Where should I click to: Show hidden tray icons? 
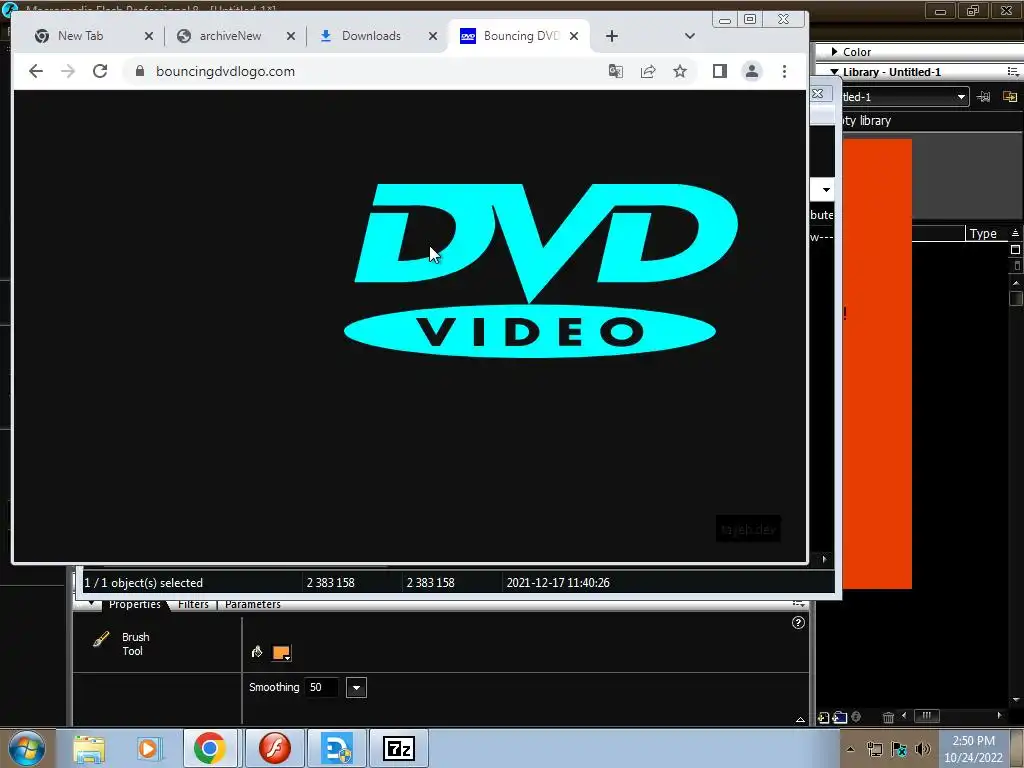click(850, 749)
